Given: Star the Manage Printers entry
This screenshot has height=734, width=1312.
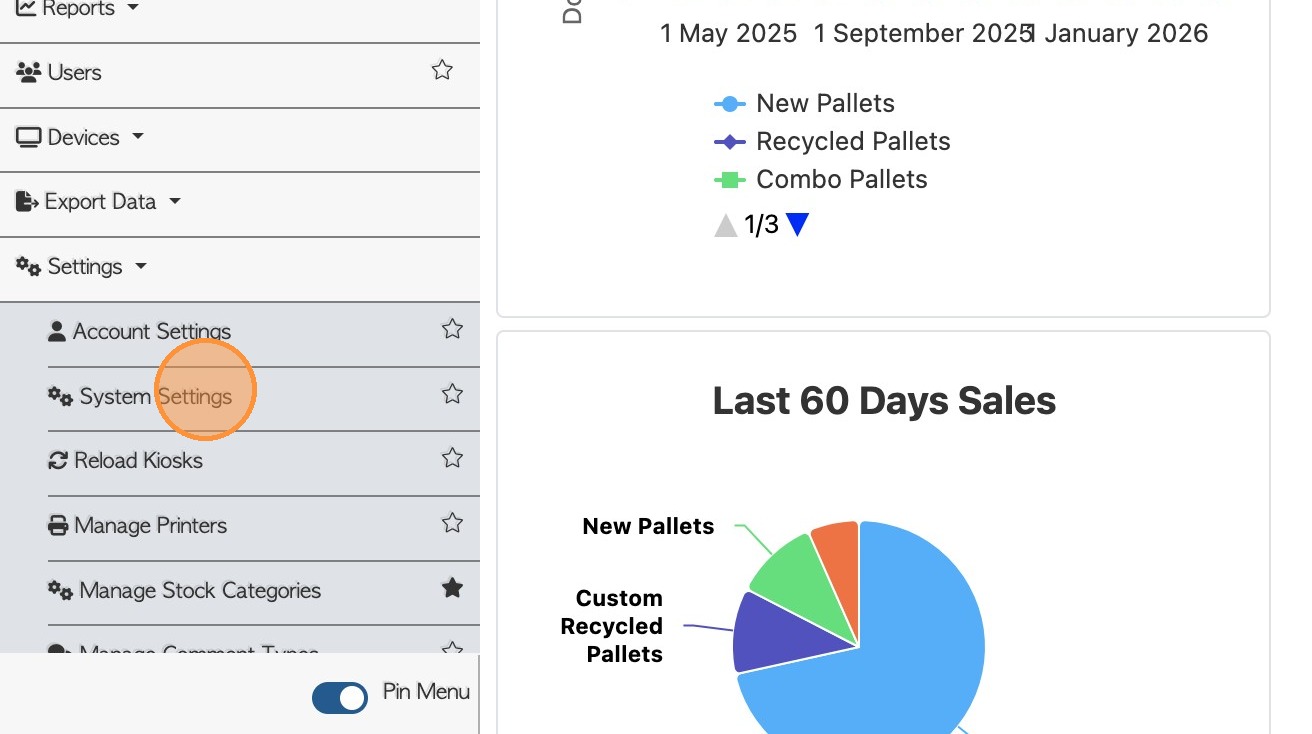Looking at the screenshot, I should pos(452,523).
